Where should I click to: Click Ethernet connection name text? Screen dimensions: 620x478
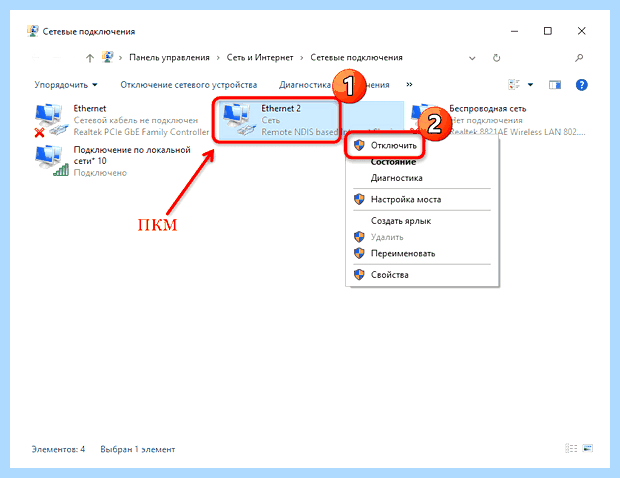tap(90, 108)
